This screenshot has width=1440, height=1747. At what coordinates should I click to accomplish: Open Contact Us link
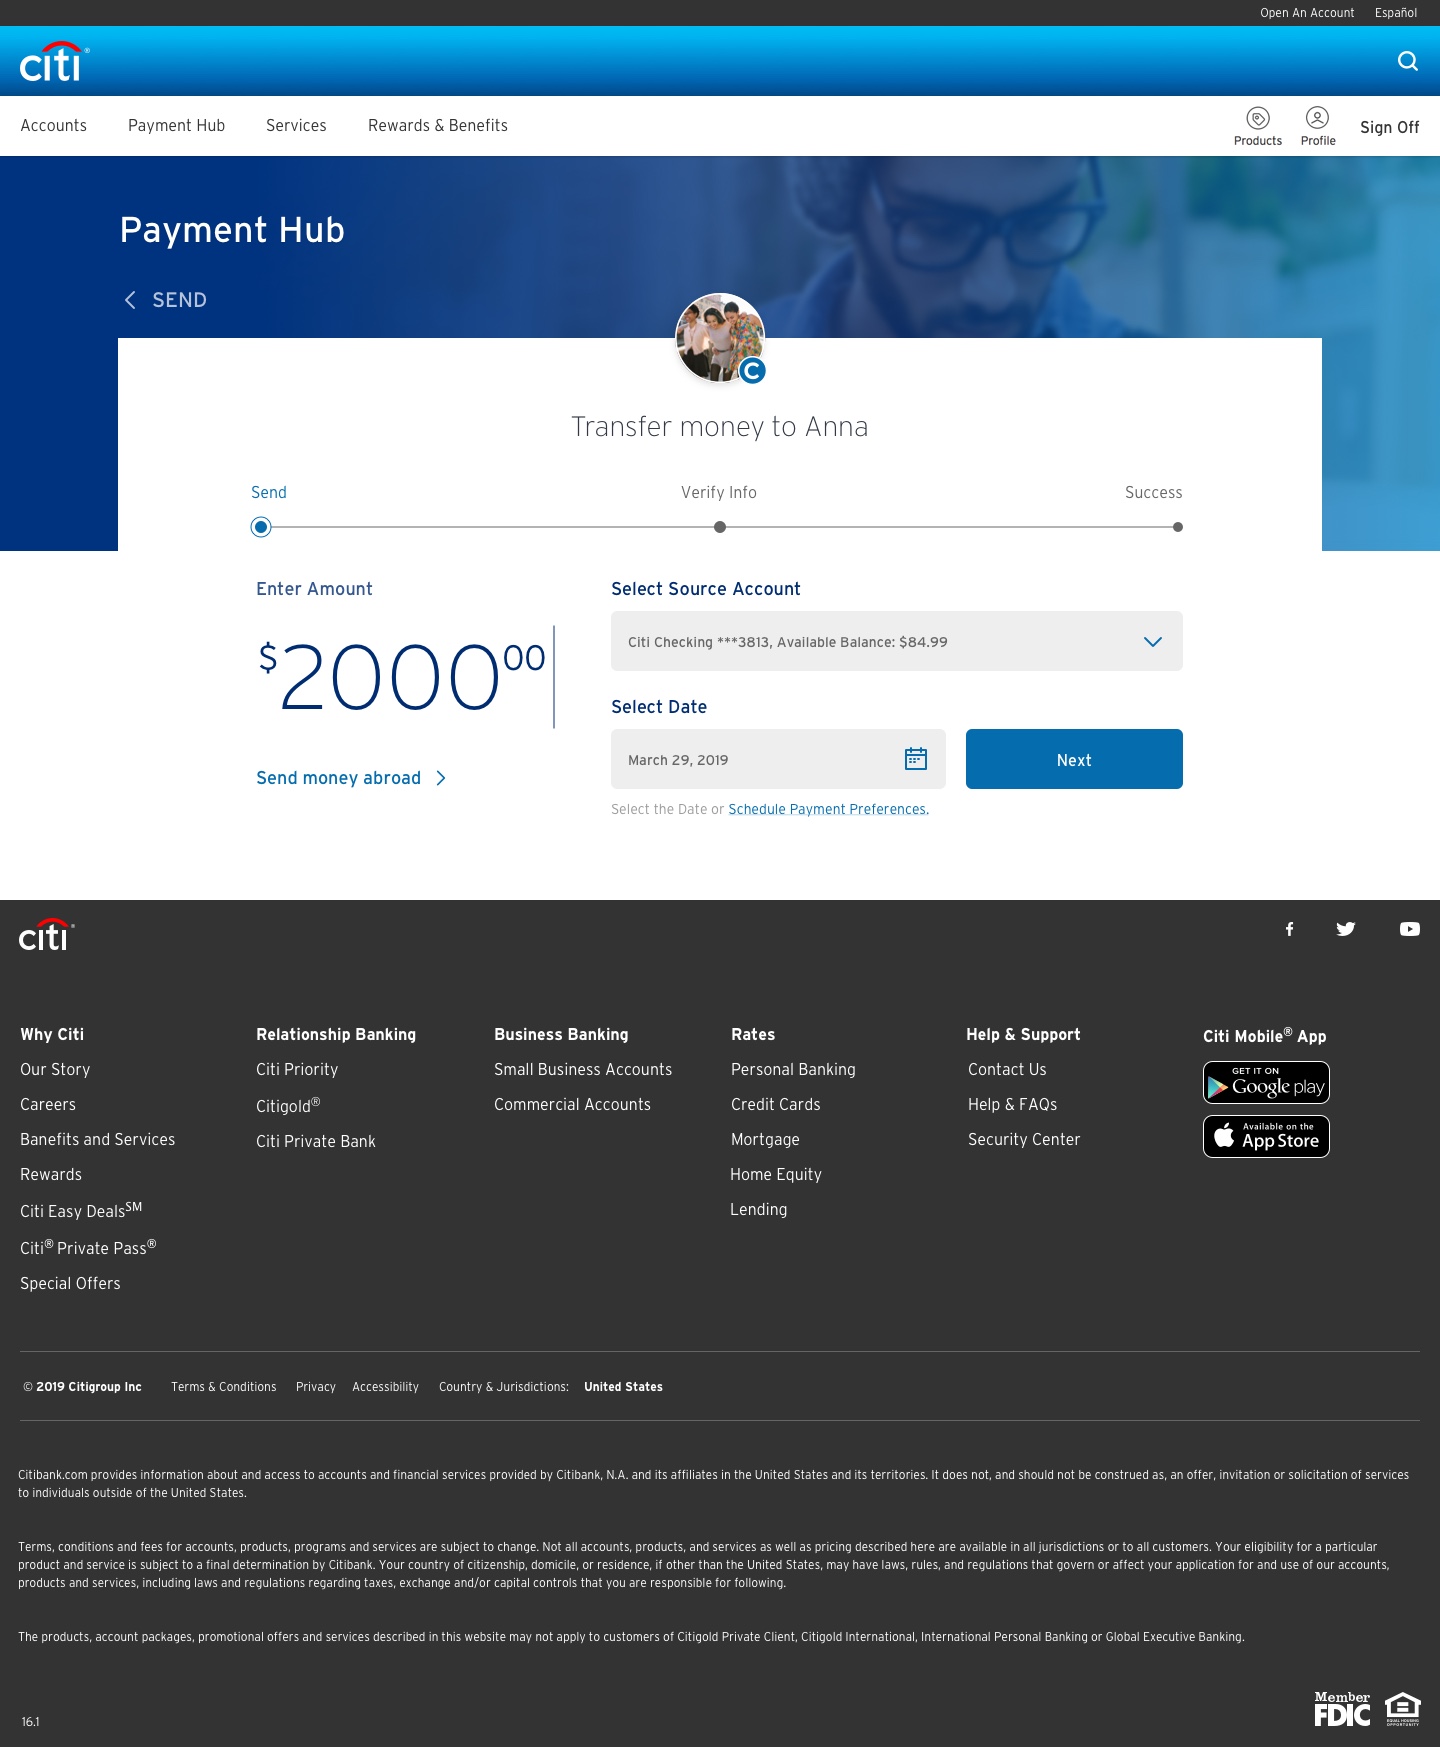pyautogui.click(x=1007, y=1069)
